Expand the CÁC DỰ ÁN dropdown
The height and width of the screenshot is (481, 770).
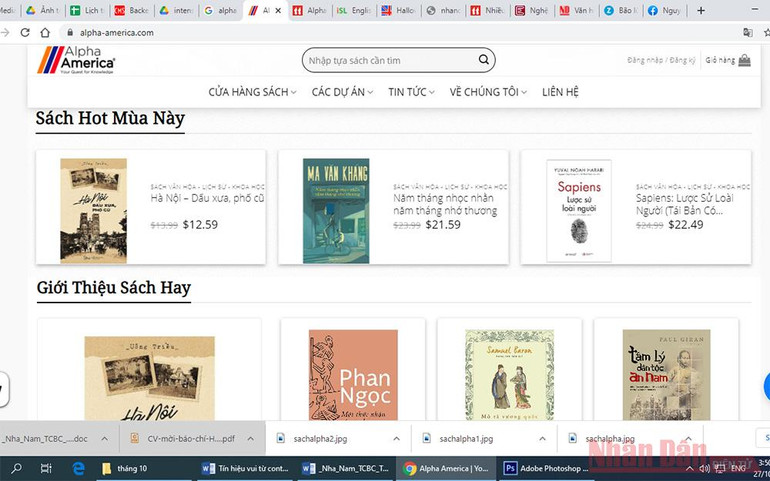pyautogui.click(x=342, y=92)
